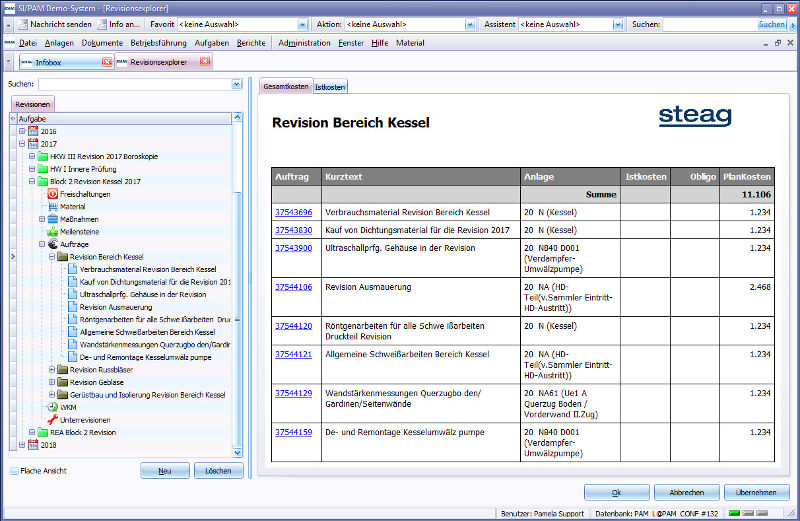Click the calendar icon next to 2018
This screenshot has height=521, width=800.
coord(33,445)
